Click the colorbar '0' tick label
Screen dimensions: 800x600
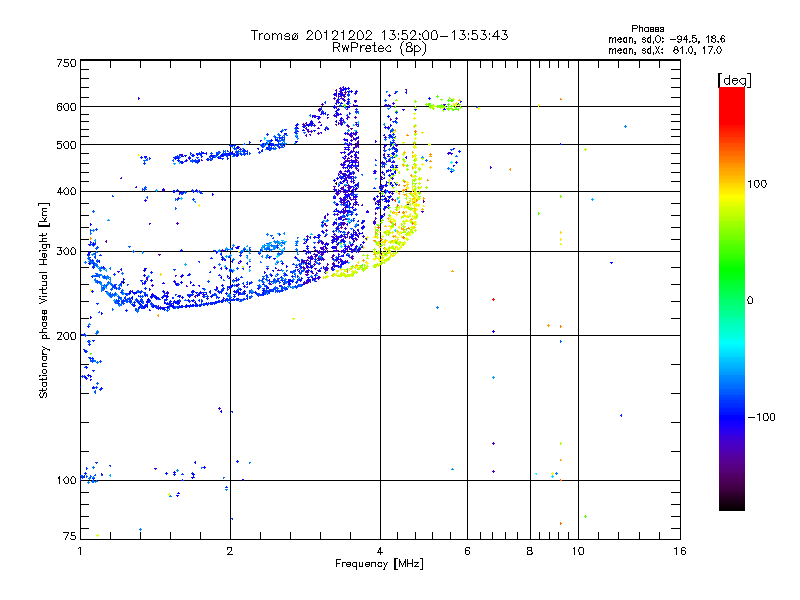tap(750, 300)
